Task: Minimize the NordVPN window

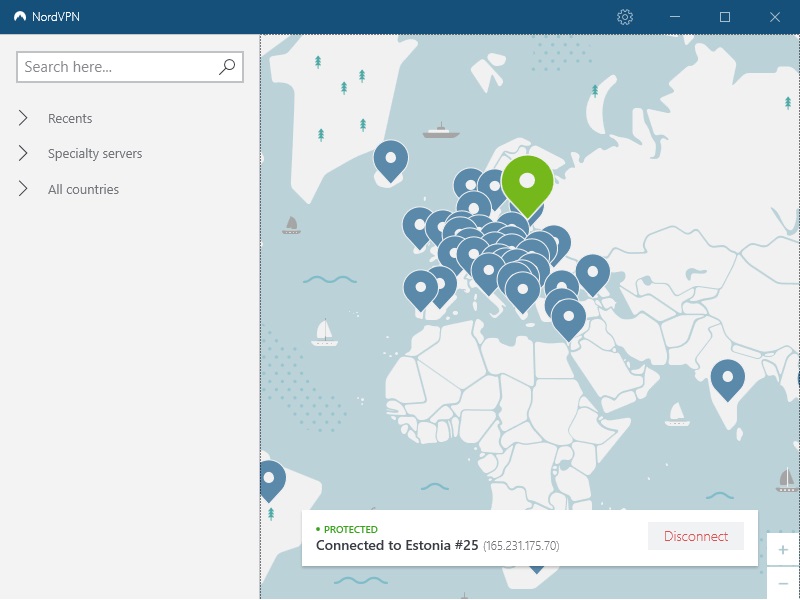Action: pyautogui.click(x=674, y=17)
